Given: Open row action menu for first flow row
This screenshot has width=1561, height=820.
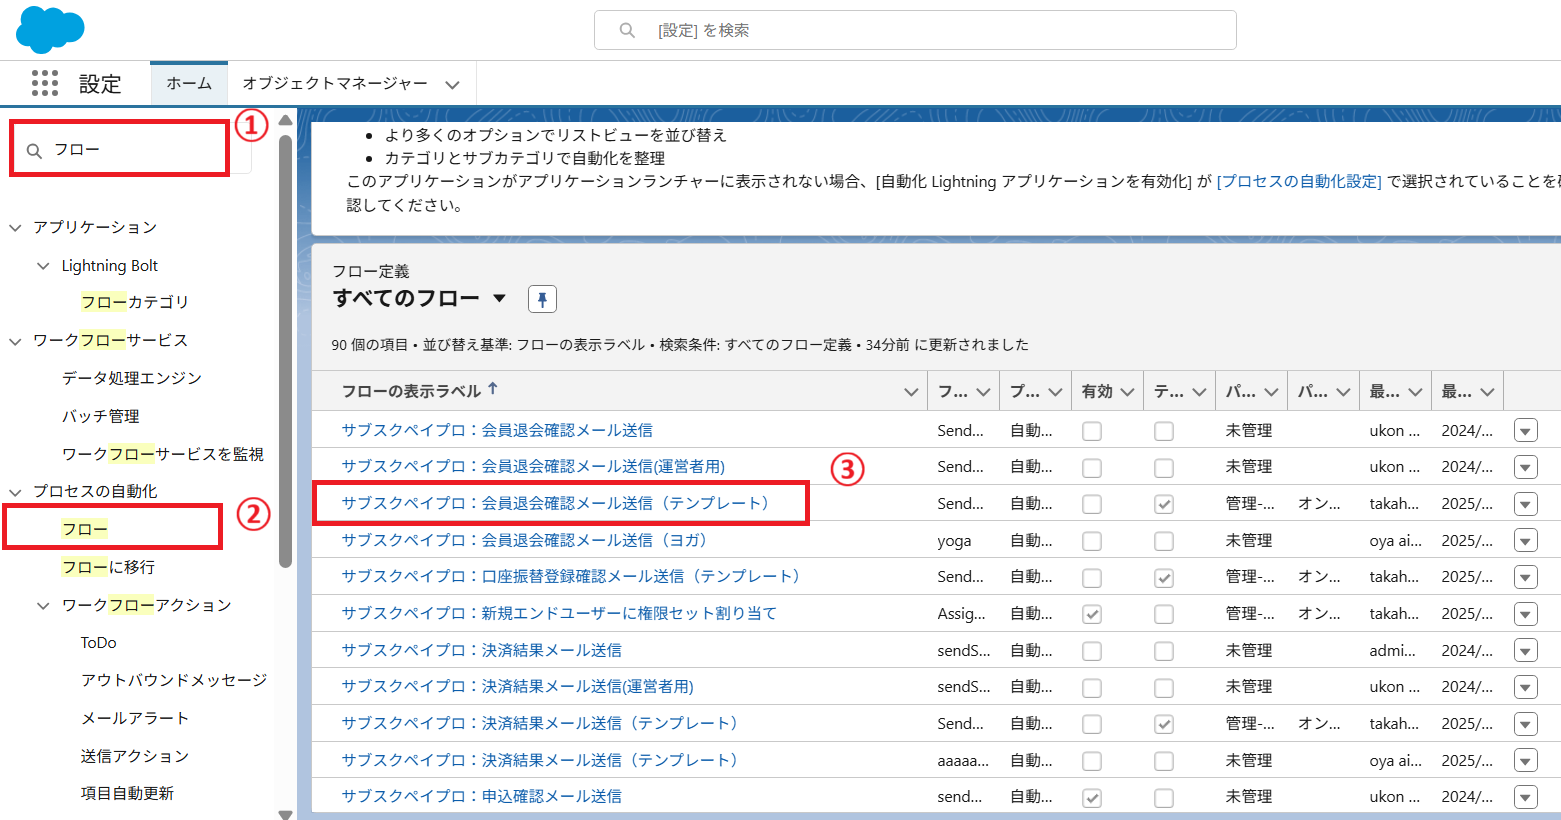Looking at the screenshot, I should [x=1525, y=431].
